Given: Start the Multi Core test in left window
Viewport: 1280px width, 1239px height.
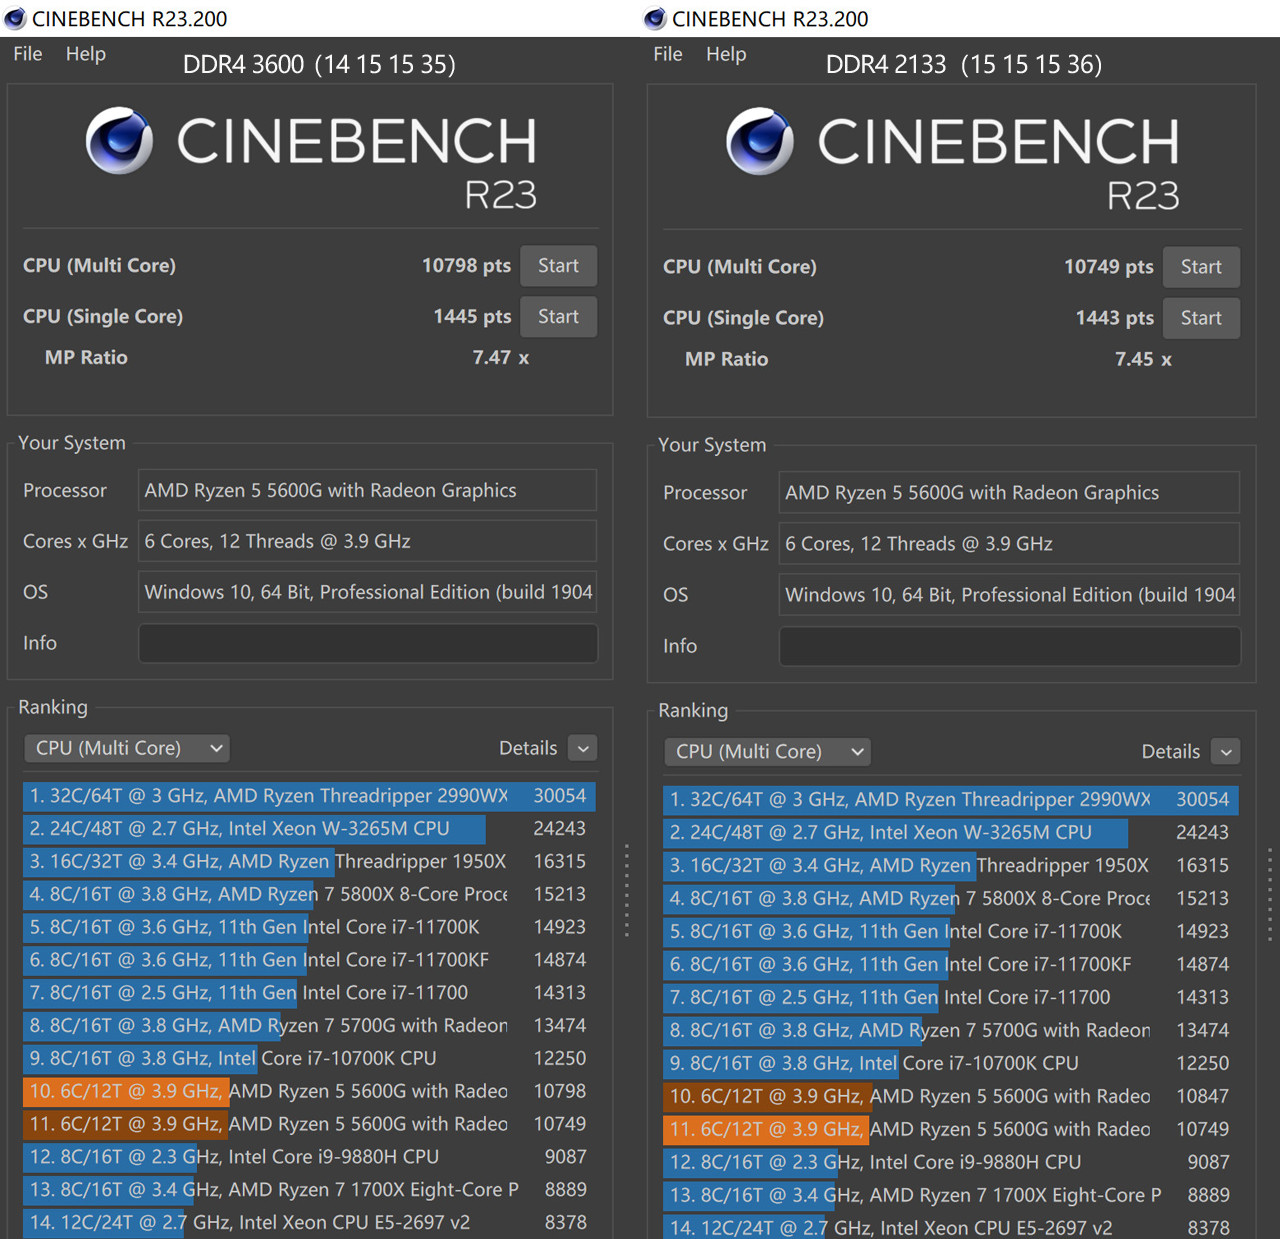Looking at the screenshot, I should point(558,266).
